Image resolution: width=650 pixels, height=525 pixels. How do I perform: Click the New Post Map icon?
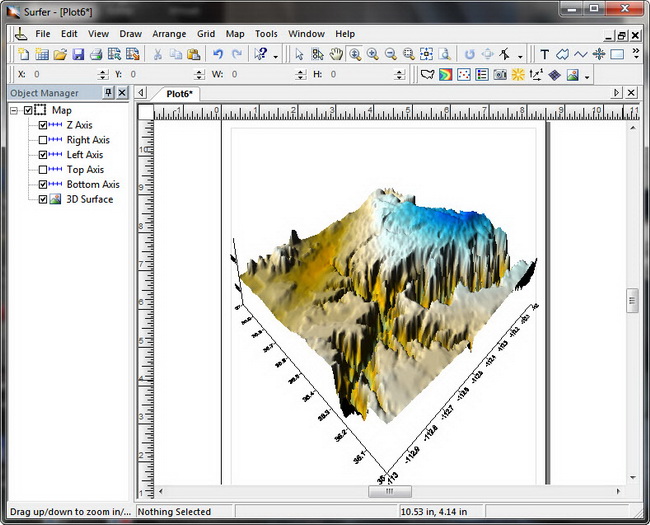464,75
